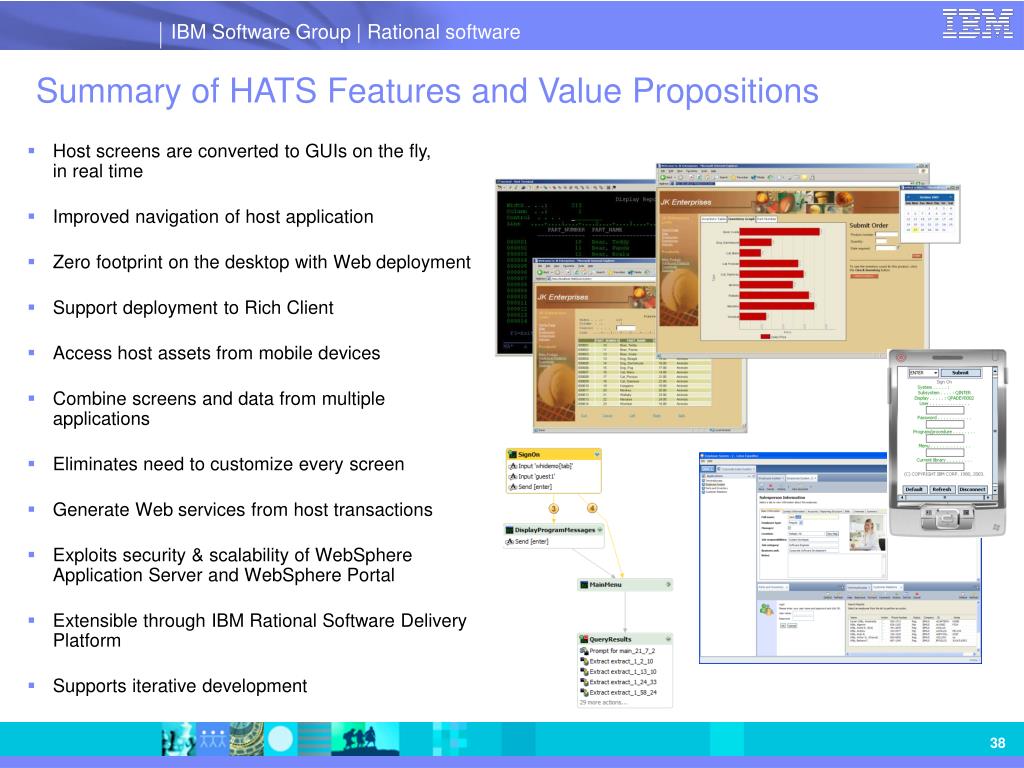Click the woman's photo in the rich client
Screen dimensions: 1024x768
click(x=866, y=532)
